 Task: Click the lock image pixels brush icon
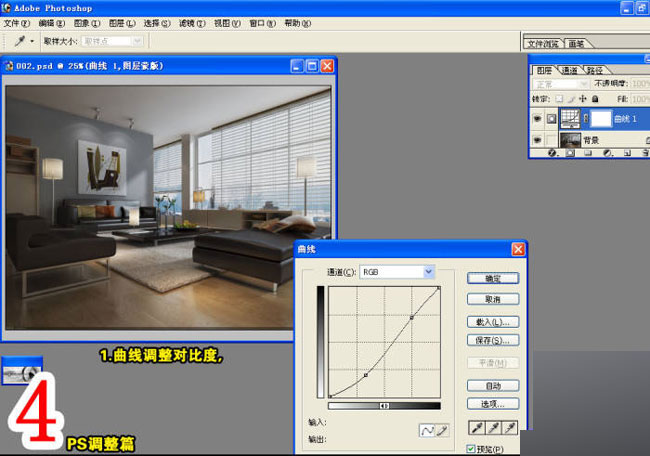pyautogui.click(x=571, y=99)
